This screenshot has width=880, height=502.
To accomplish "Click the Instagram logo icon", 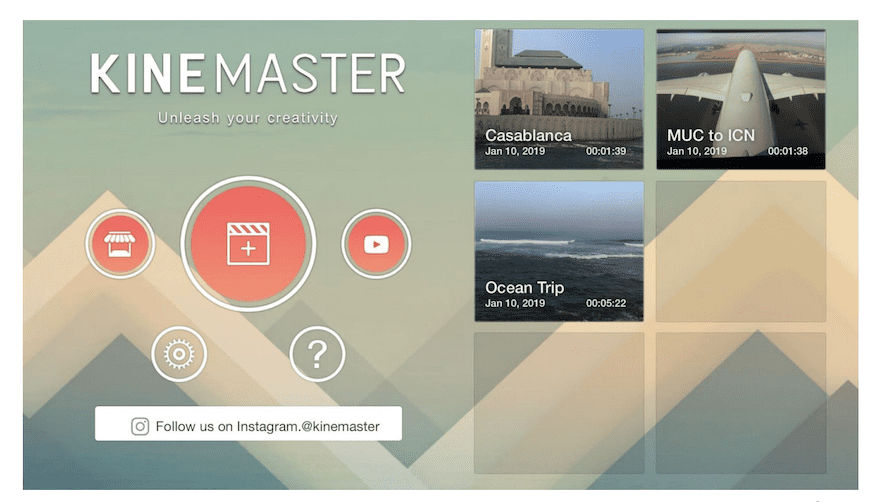I will pos(140,426).
